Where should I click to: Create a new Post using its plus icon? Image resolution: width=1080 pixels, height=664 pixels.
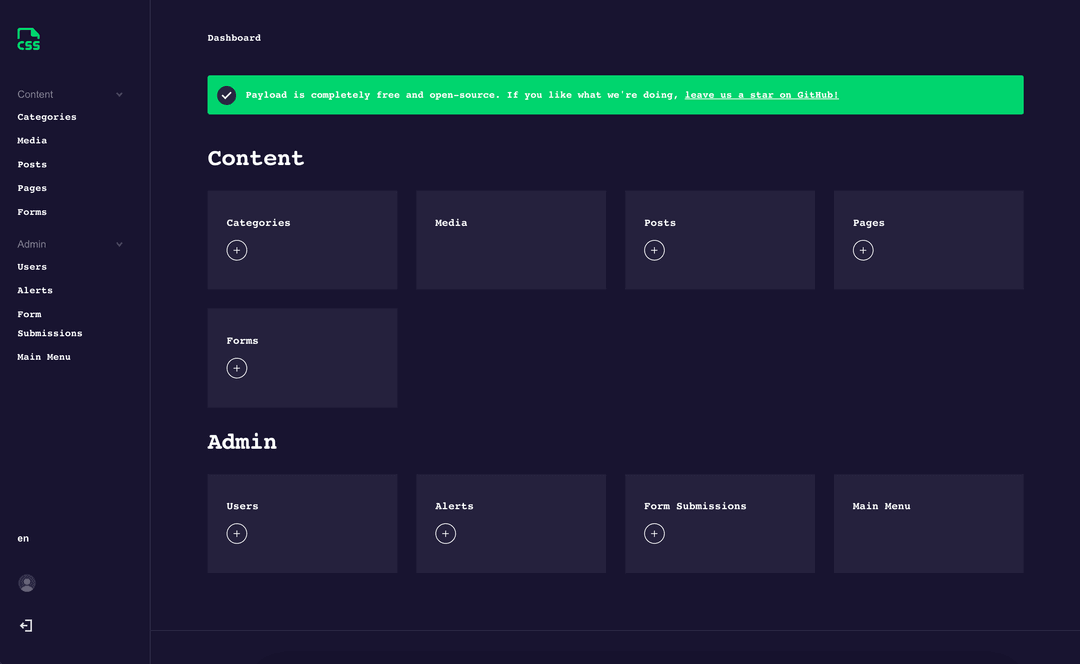pos(654,250)
